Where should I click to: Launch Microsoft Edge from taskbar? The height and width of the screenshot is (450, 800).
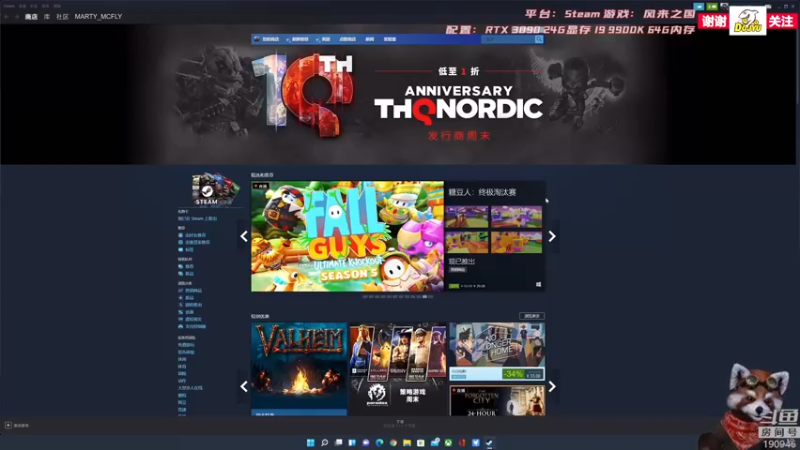tap(380, 442)
